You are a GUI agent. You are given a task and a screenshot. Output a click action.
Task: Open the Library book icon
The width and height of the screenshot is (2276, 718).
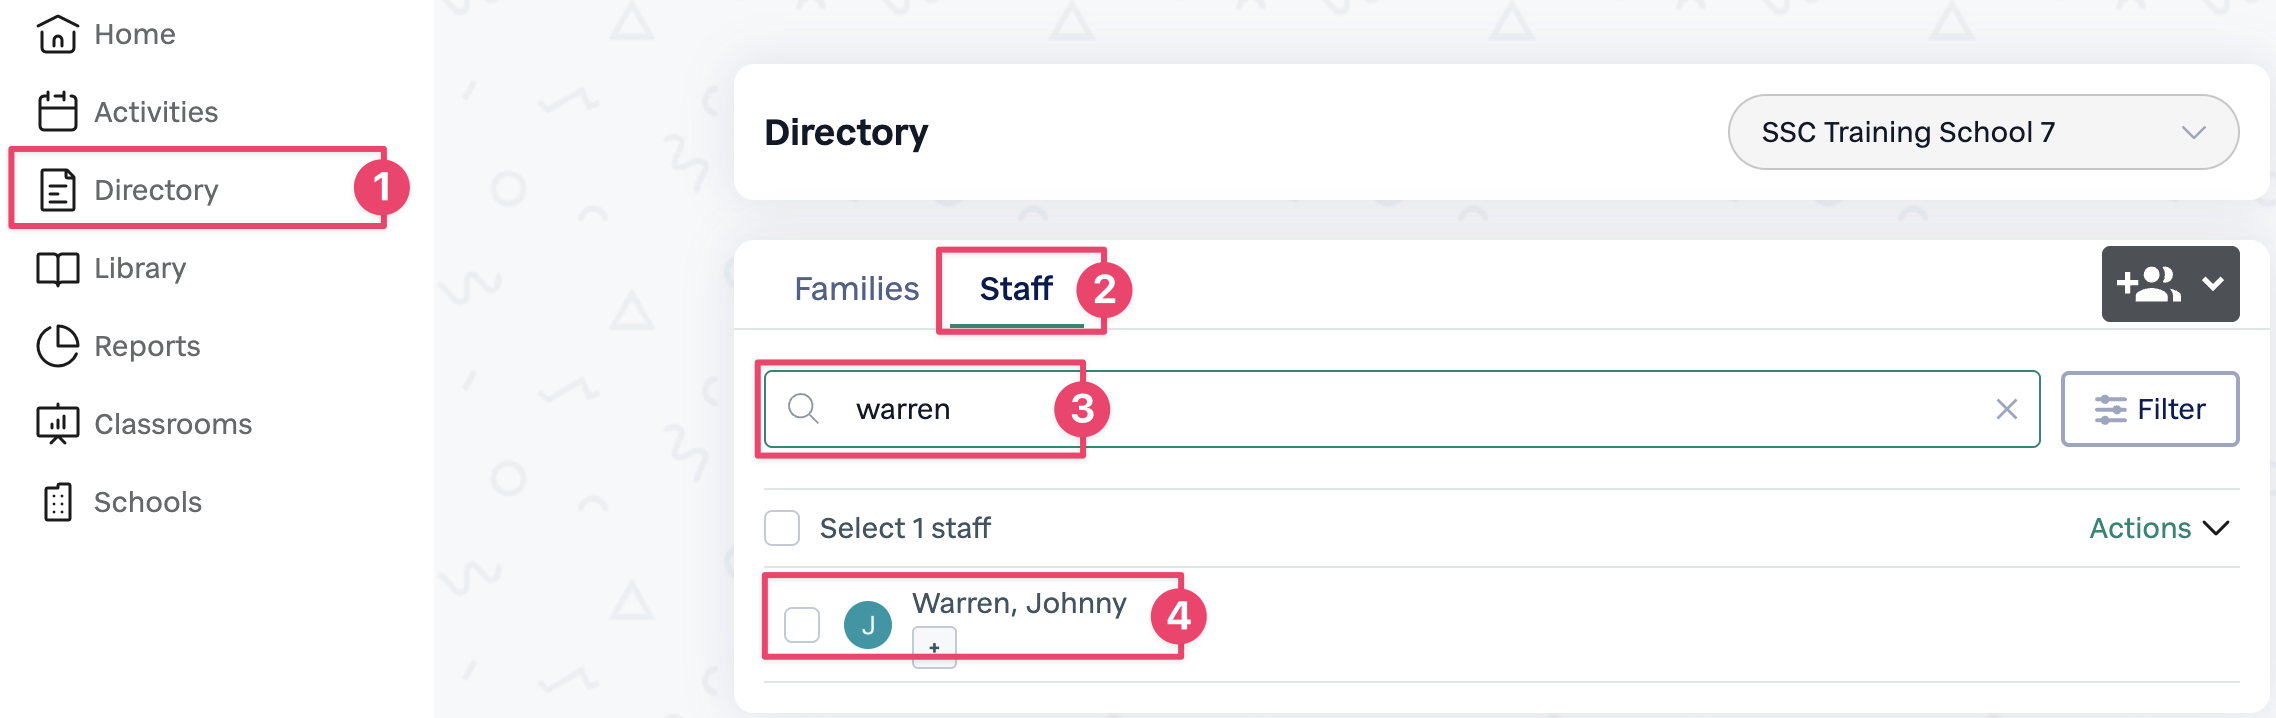coord(57,268)
